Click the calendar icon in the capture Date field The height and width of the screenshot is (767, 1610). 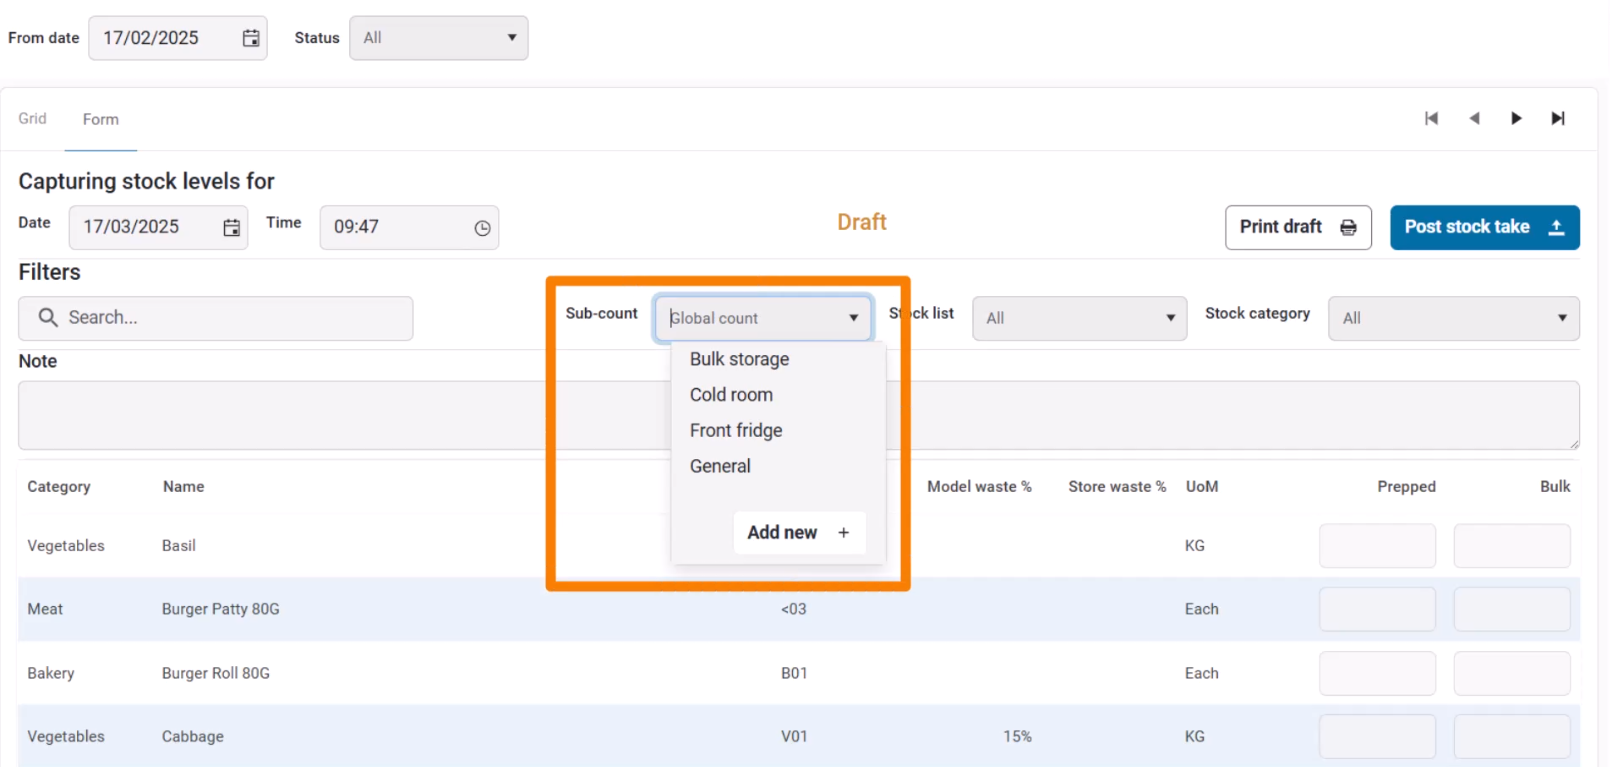[231, 227]
